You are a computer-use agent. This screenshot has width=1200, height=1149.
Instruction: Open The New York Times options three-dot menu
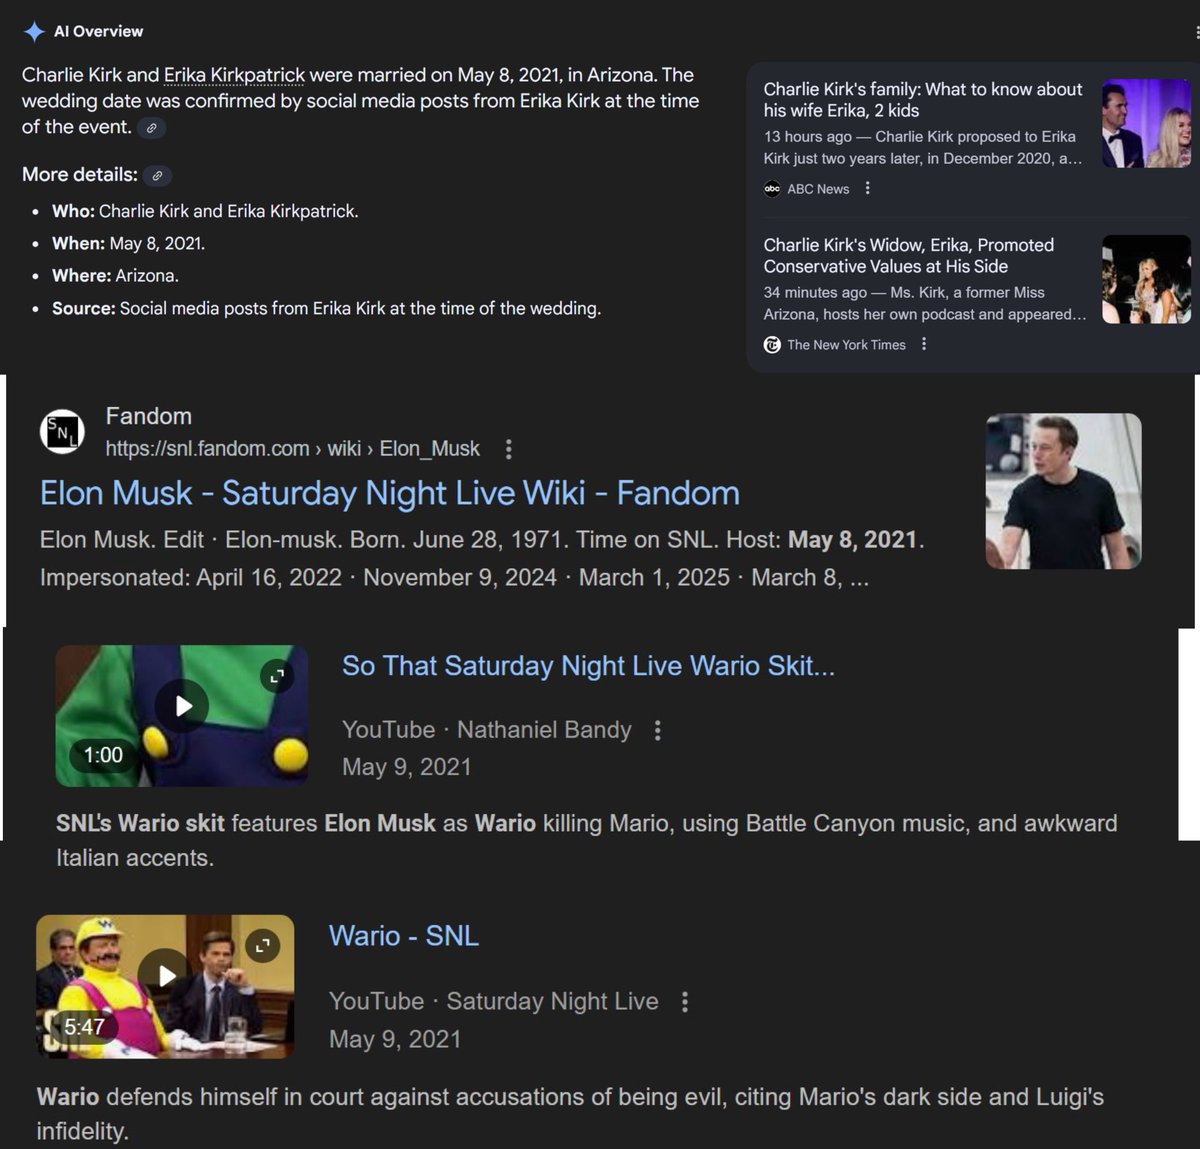coord(923,344)
